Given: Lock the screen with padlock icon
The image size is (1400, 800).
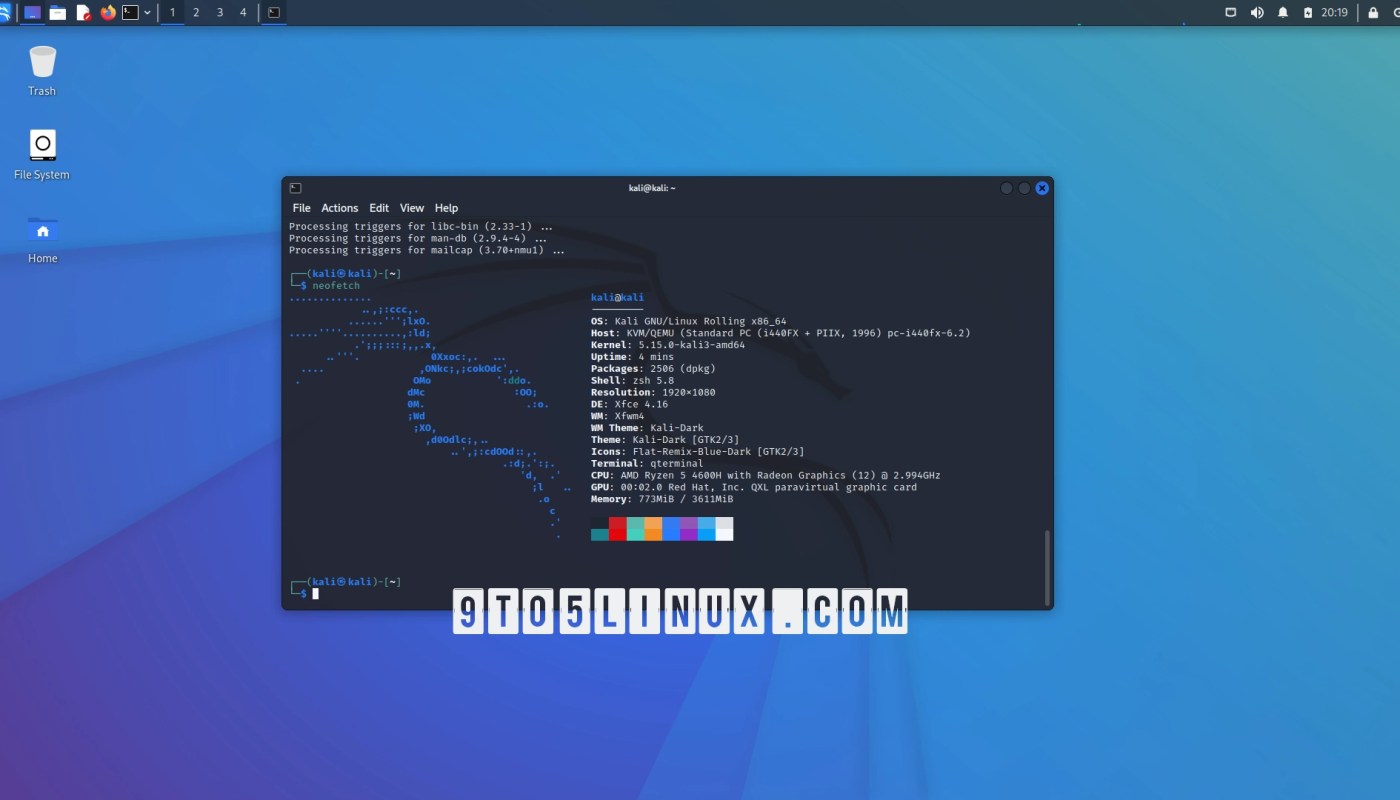Looking at the screenshot, I should pos(1373,13).
